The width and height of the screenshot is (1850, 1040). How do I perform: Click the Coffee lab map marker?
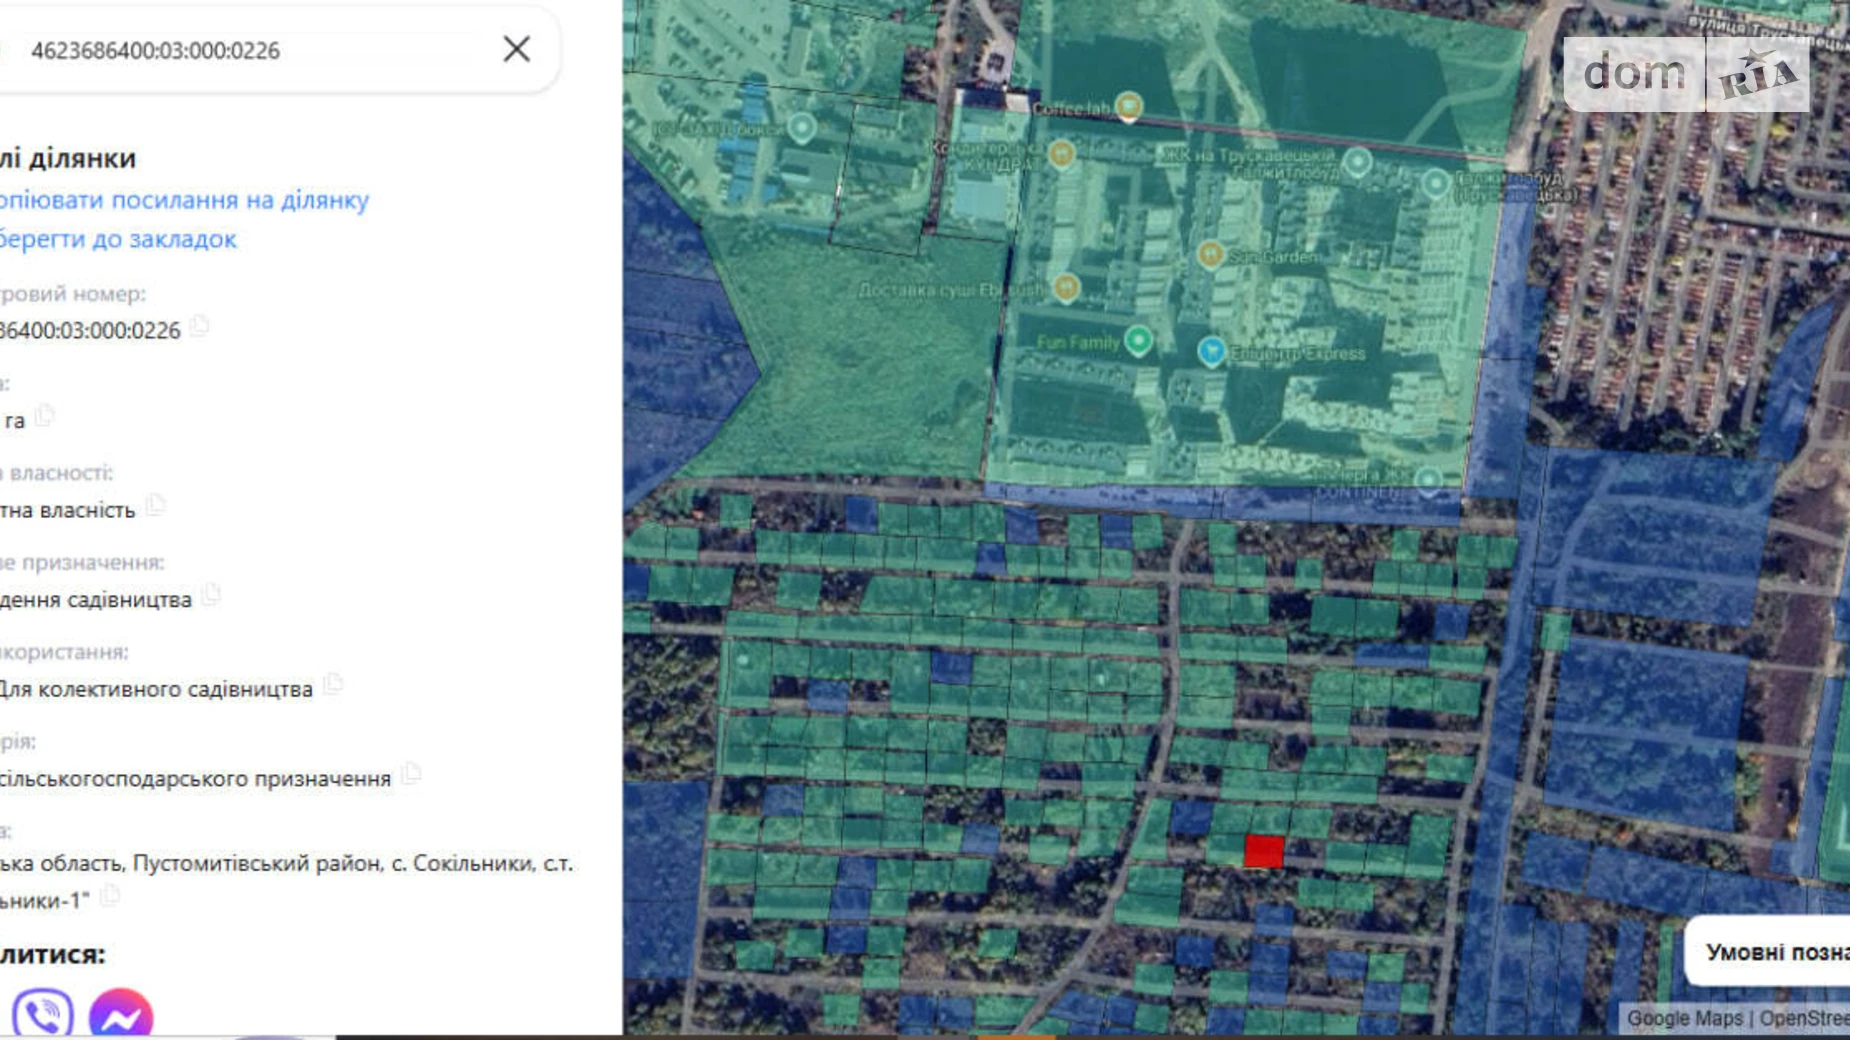(x=1129, y=105)
